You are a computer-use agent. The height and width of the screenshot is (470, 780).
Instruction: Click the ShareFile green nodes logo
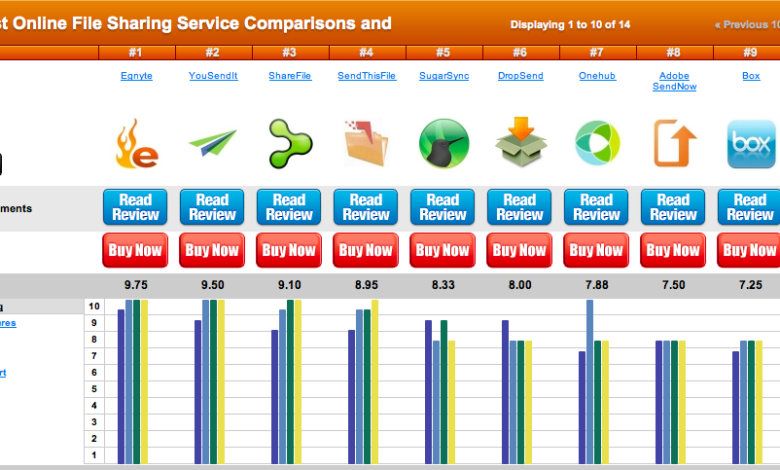[x=289, y=143]
